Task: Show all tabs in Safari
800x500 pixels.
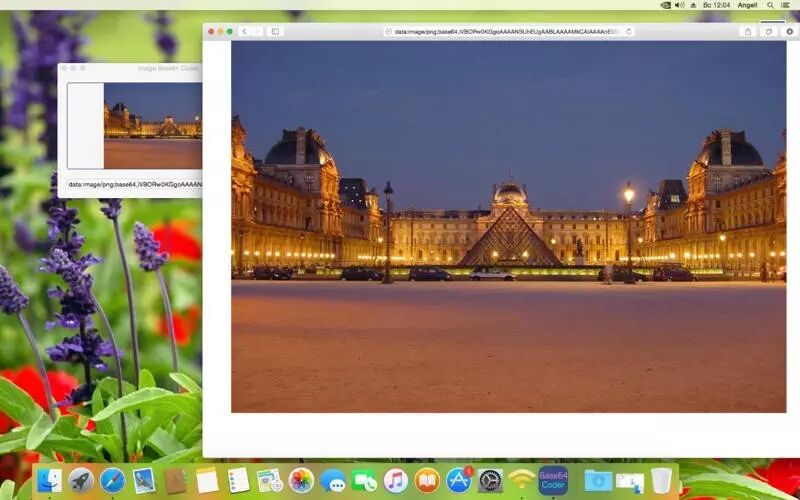Action: (769, 32)
